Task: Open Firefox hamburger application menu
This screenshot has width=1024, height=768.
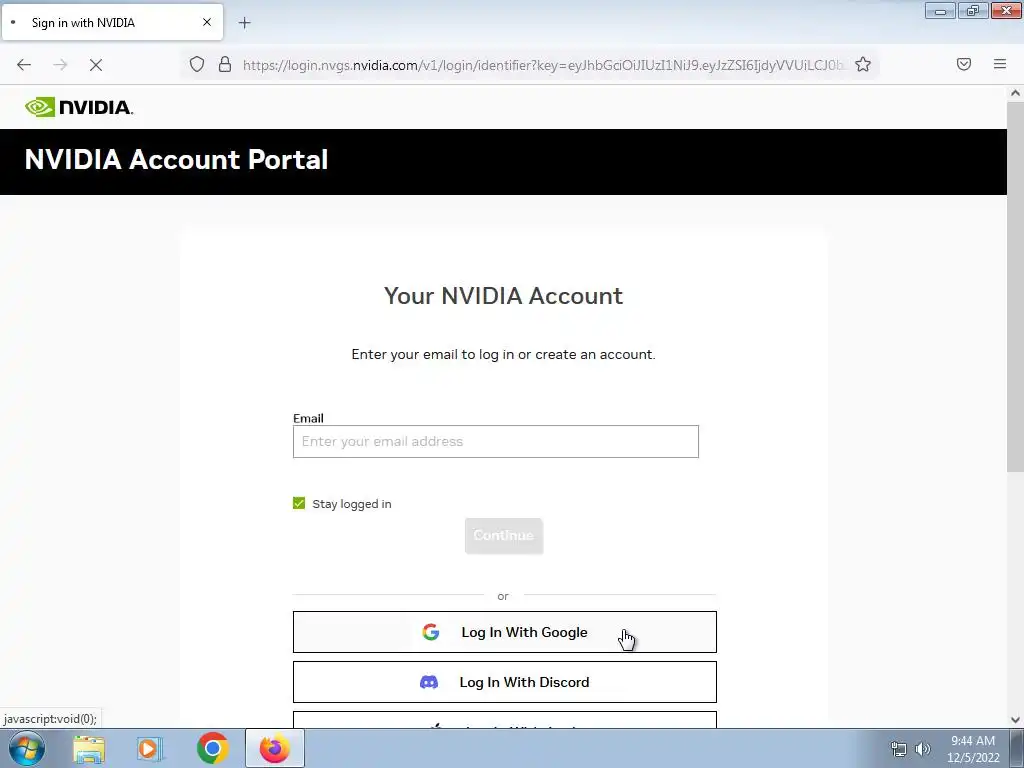Action: pos(999,64)
